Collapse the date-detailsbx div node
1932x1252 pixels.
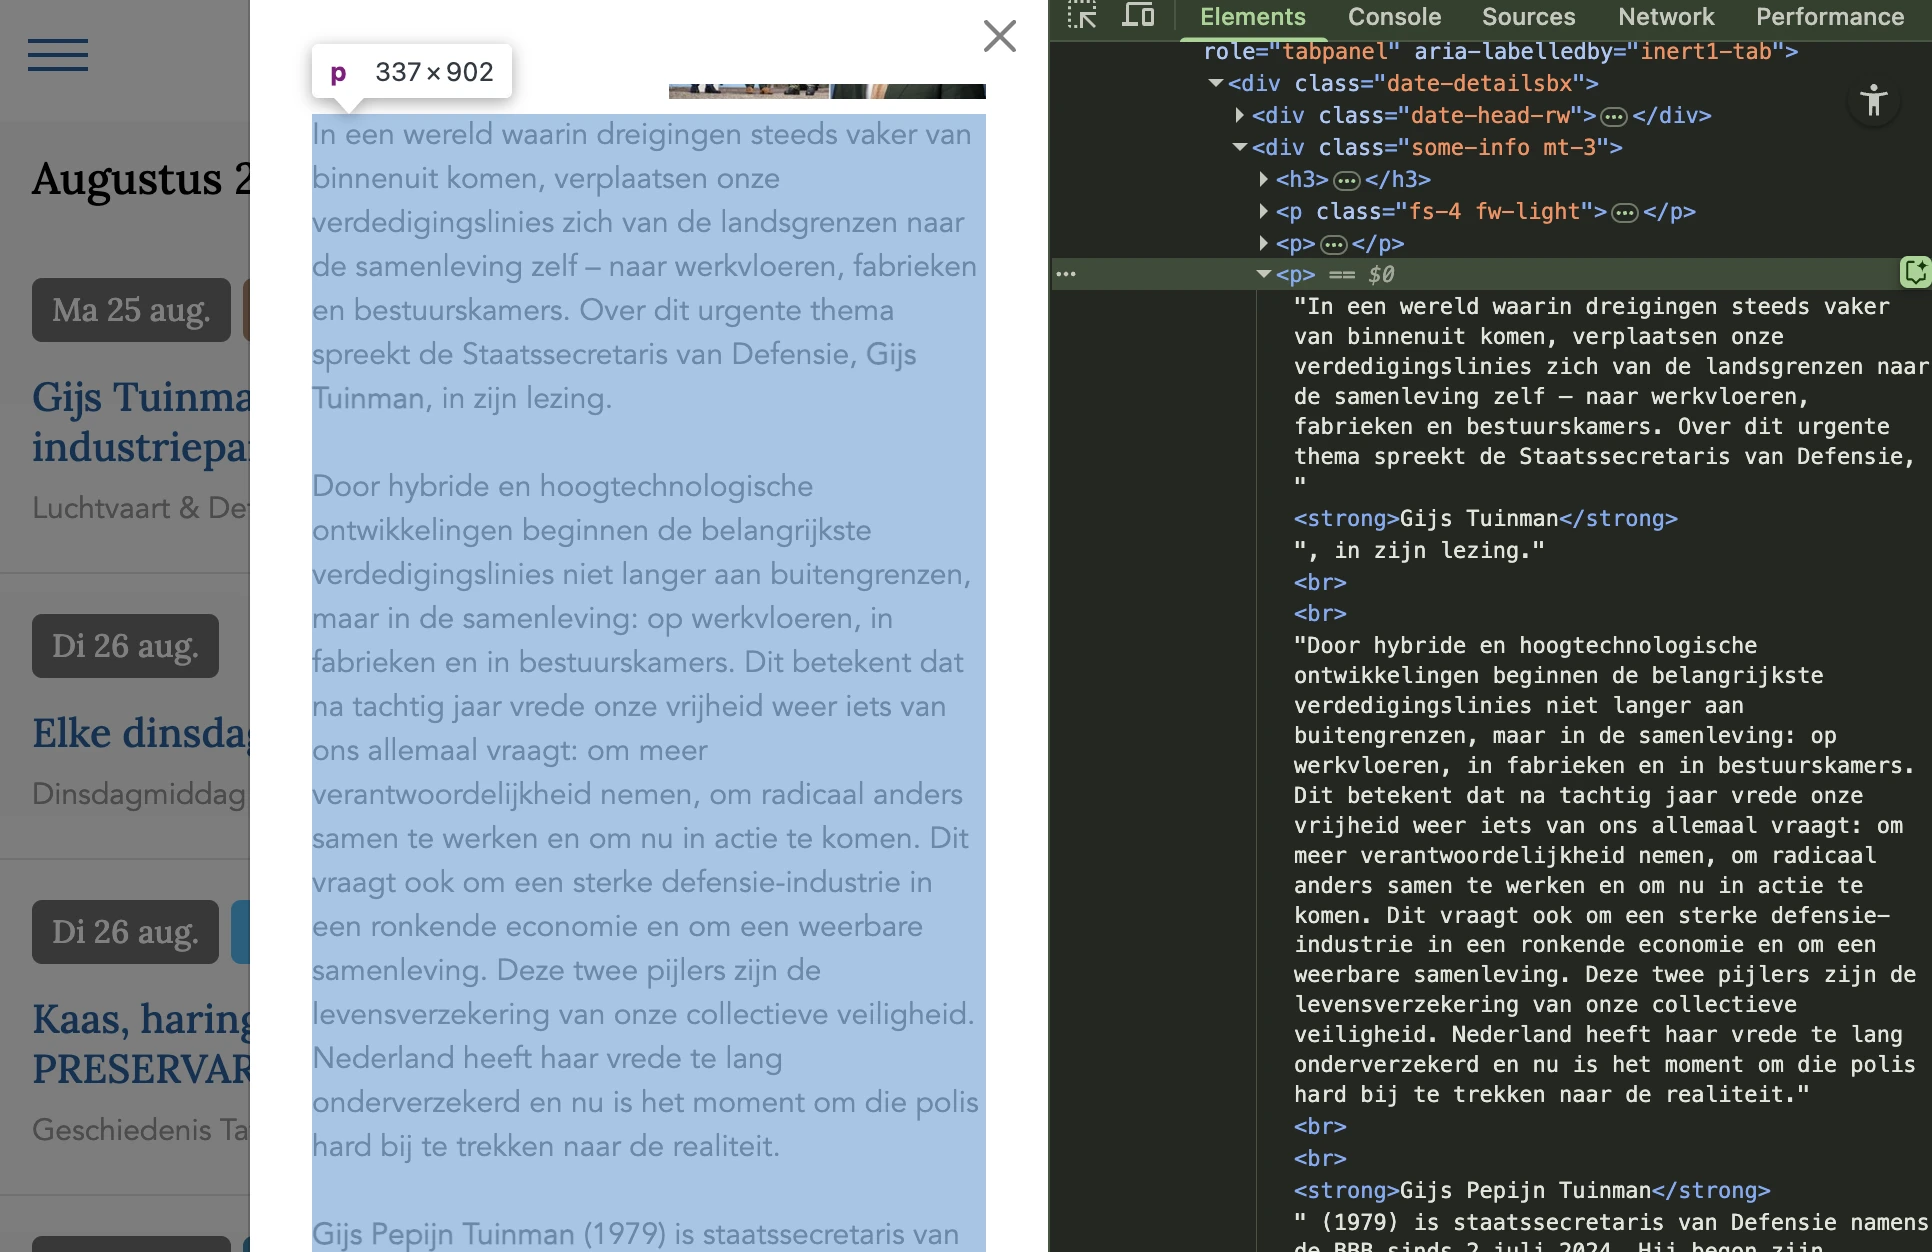(1216, 84)
